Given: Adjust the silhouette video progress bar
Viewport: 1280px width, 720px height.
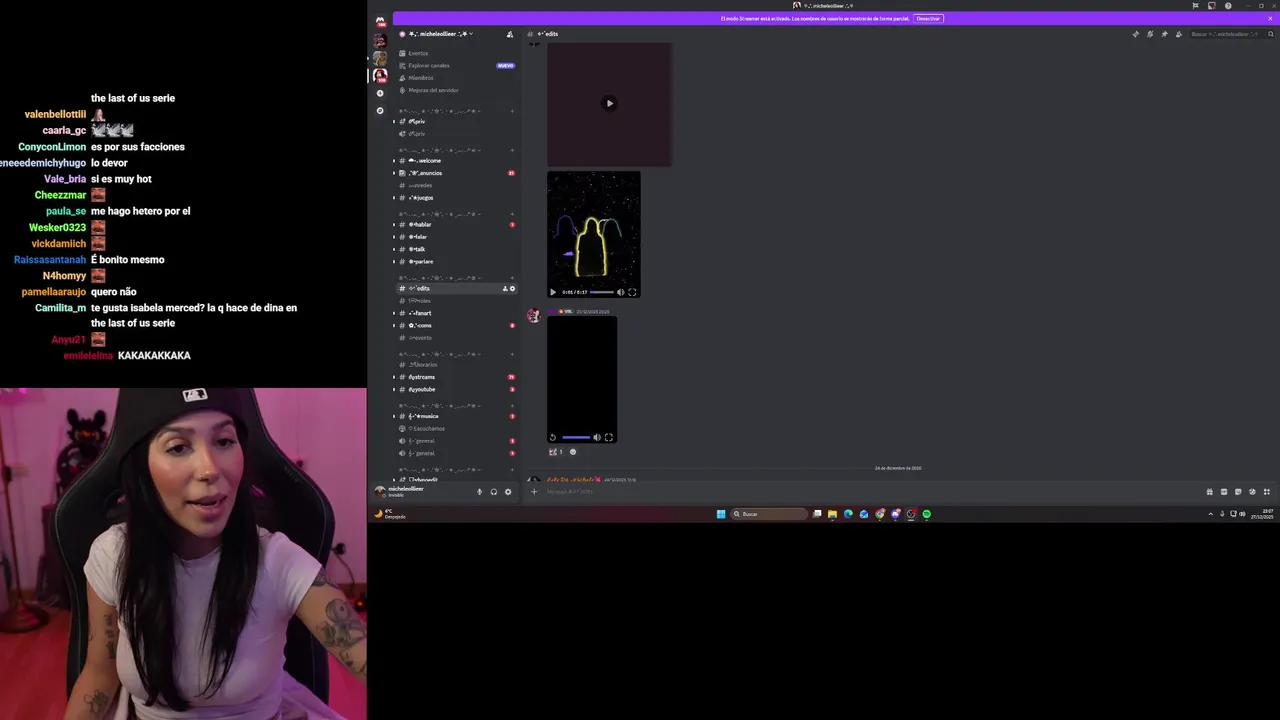Looking at the screenshot, I should point(601,292).
